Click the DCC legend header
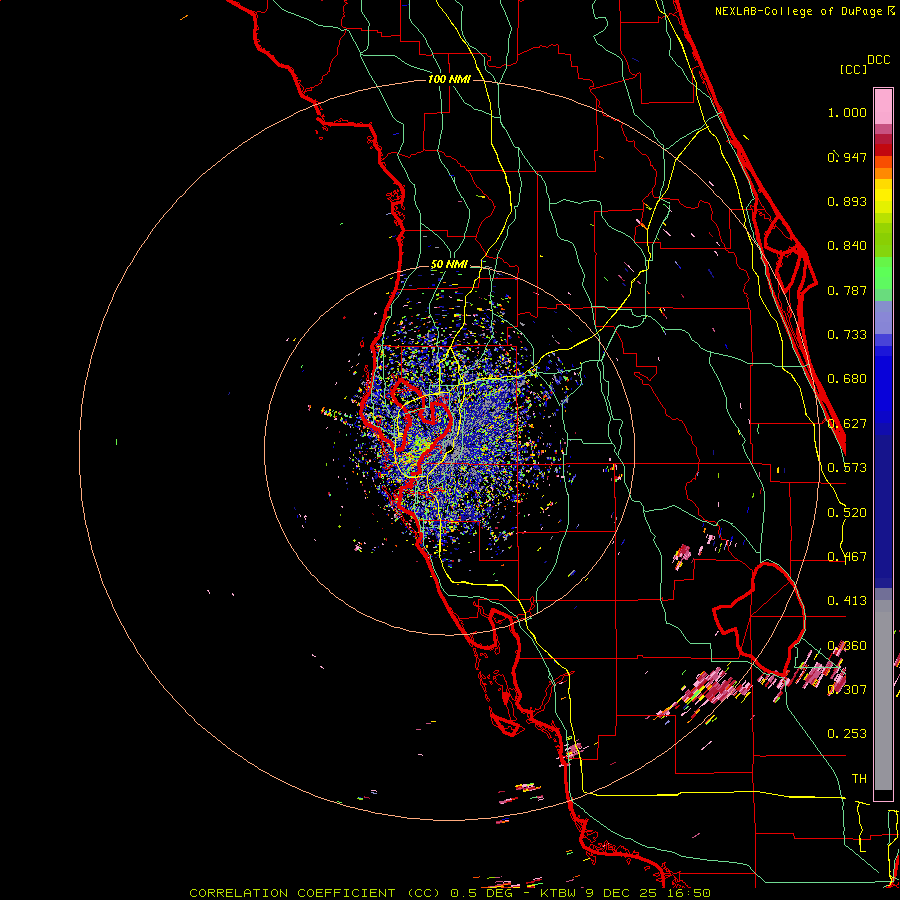The width and height of the screenshot is (900, 900). (x=878, y=60)
